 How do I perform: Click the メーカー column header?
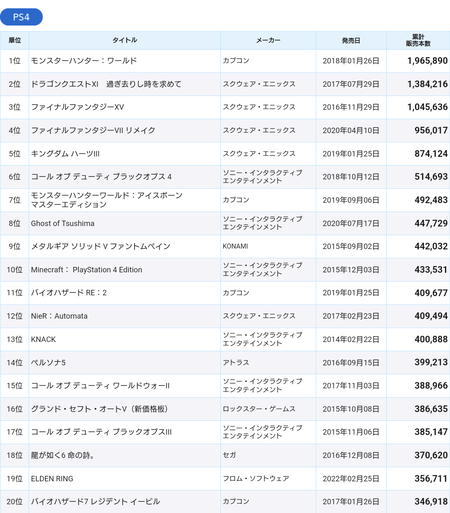[x=268, y=40]
